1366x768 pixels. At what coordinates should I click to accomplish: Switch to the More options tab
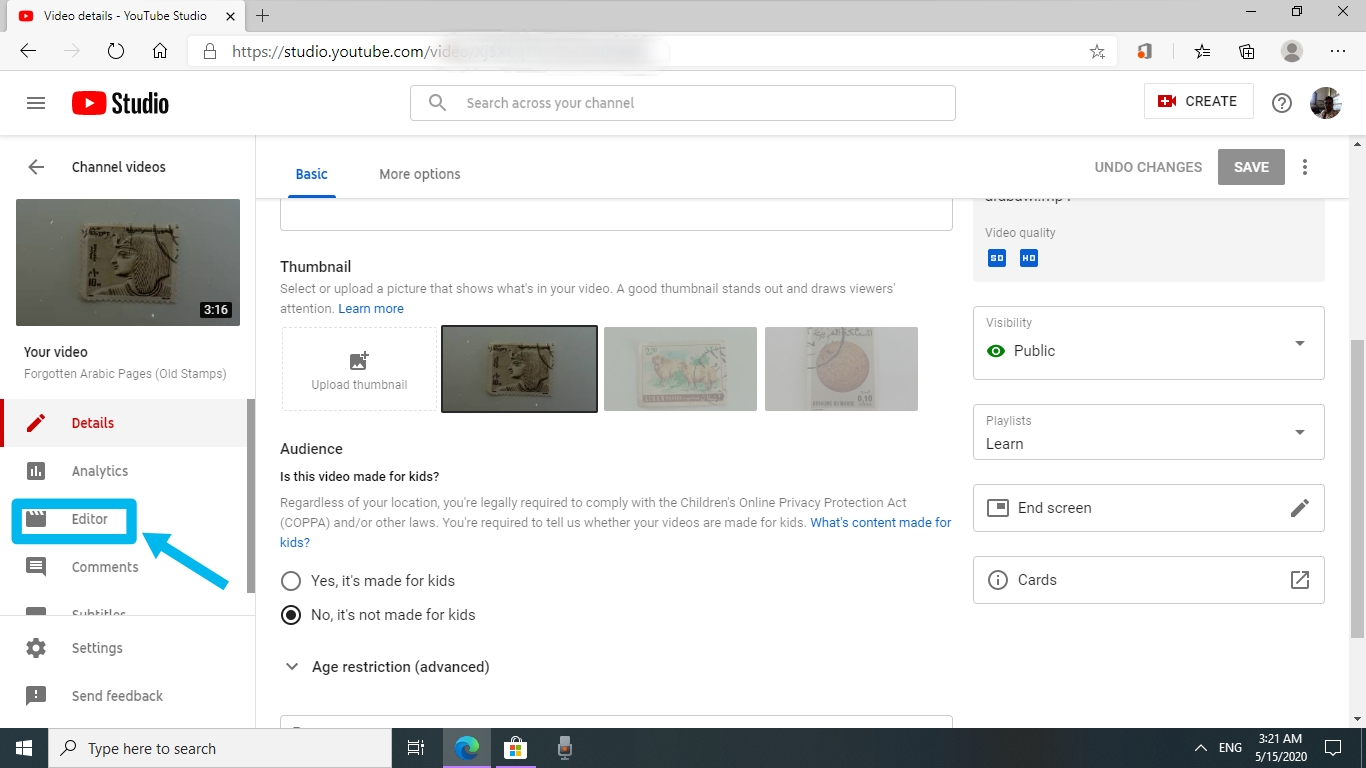coord(420,174)
